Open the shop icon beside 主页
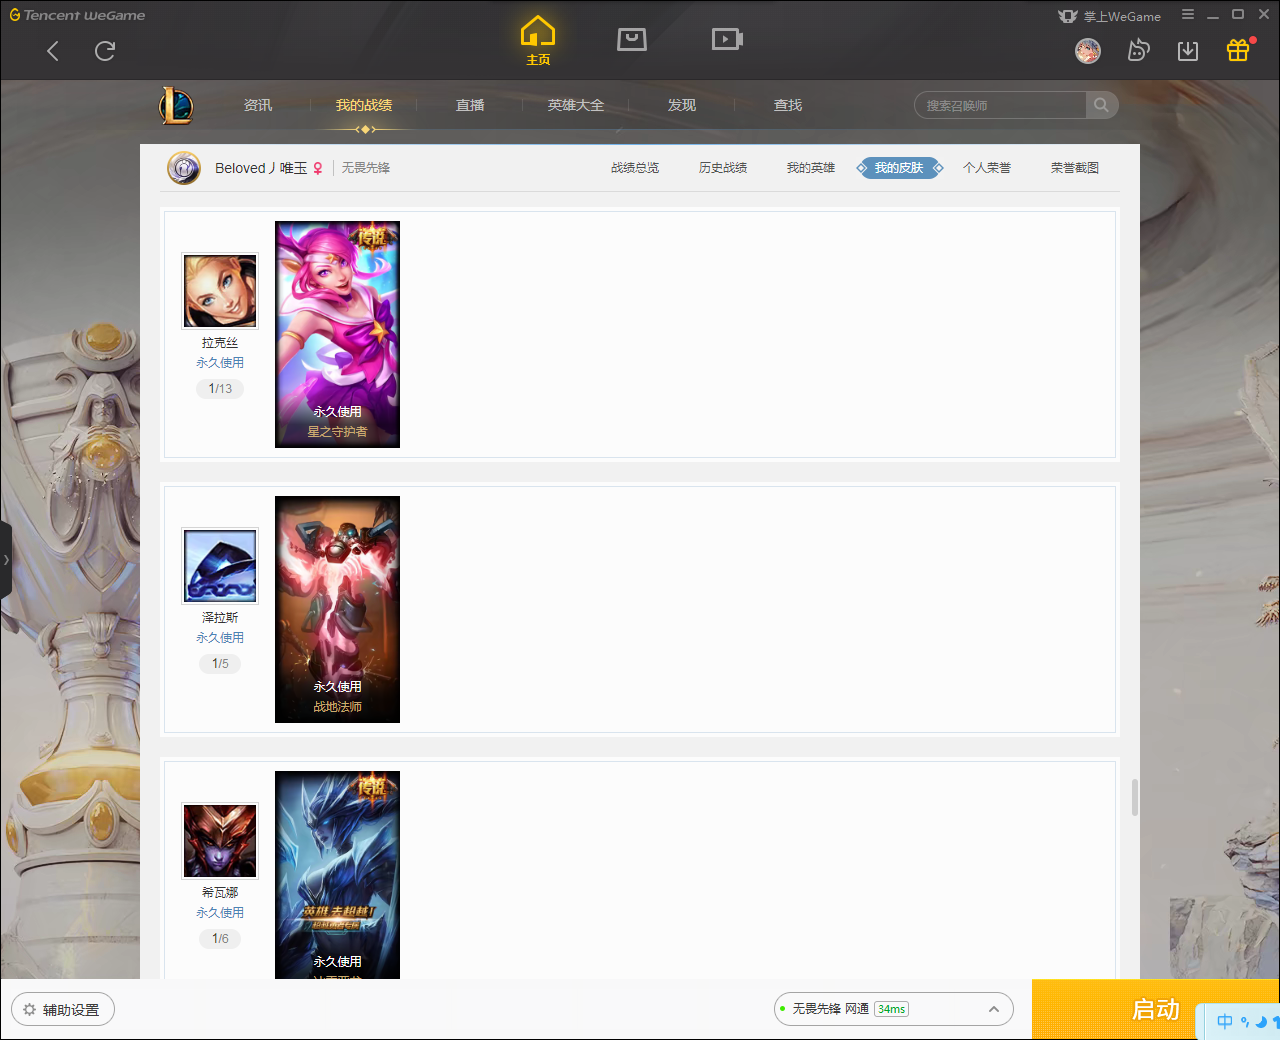Image resolution: width=1280 pixels, height=1040 pixels. coord(632,39)
